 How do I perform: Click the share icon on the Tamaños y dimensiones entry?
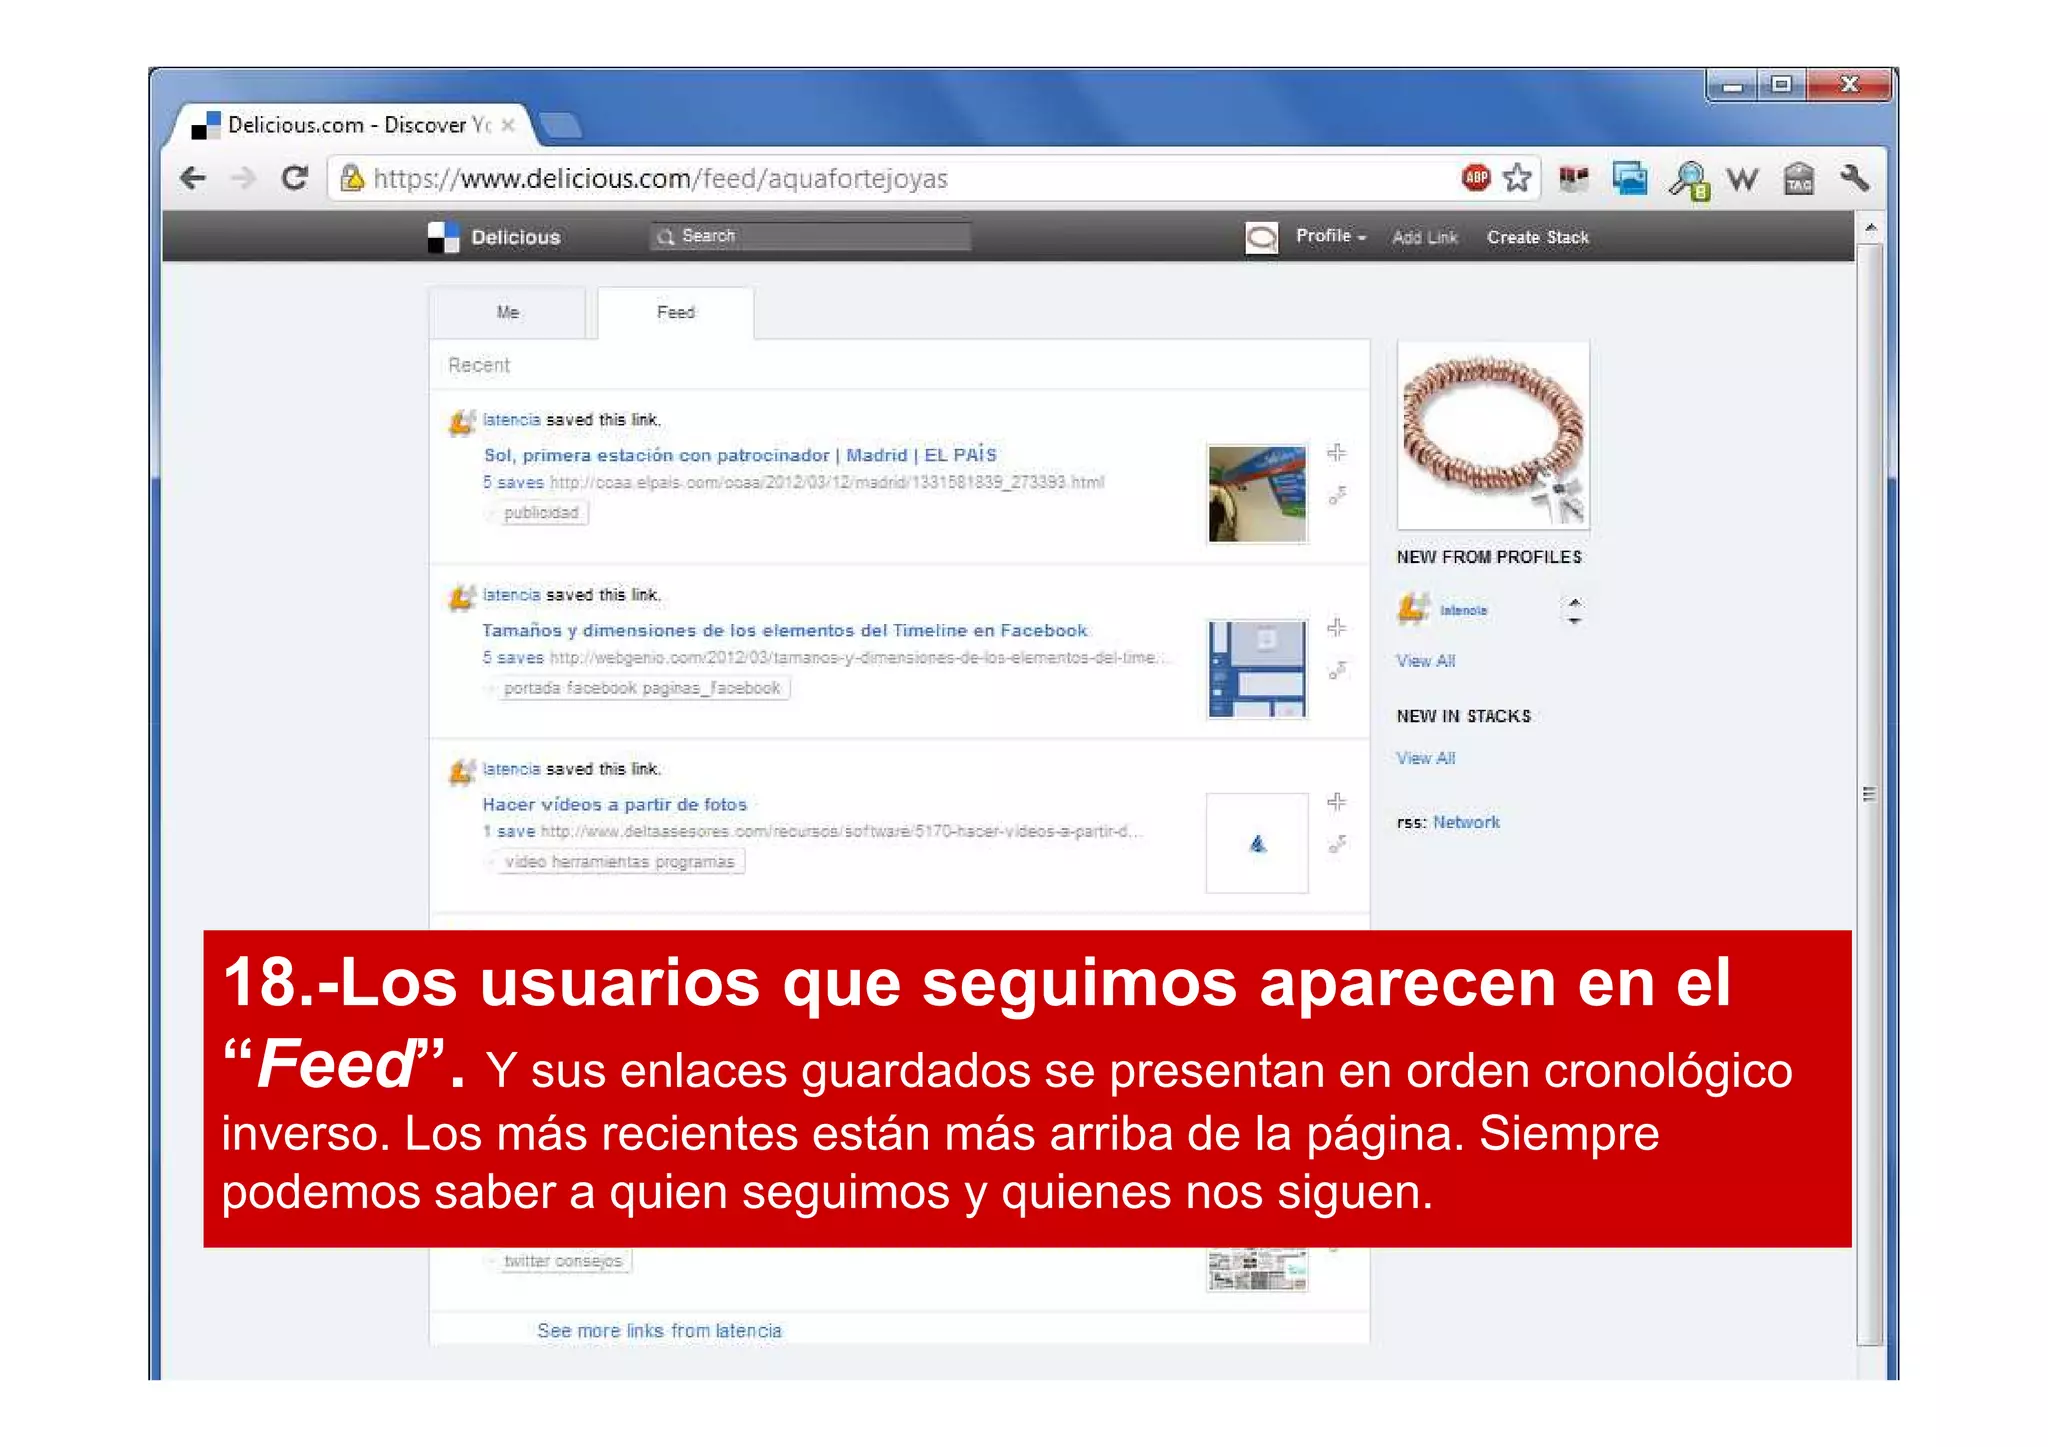[x=1337, y=669]
